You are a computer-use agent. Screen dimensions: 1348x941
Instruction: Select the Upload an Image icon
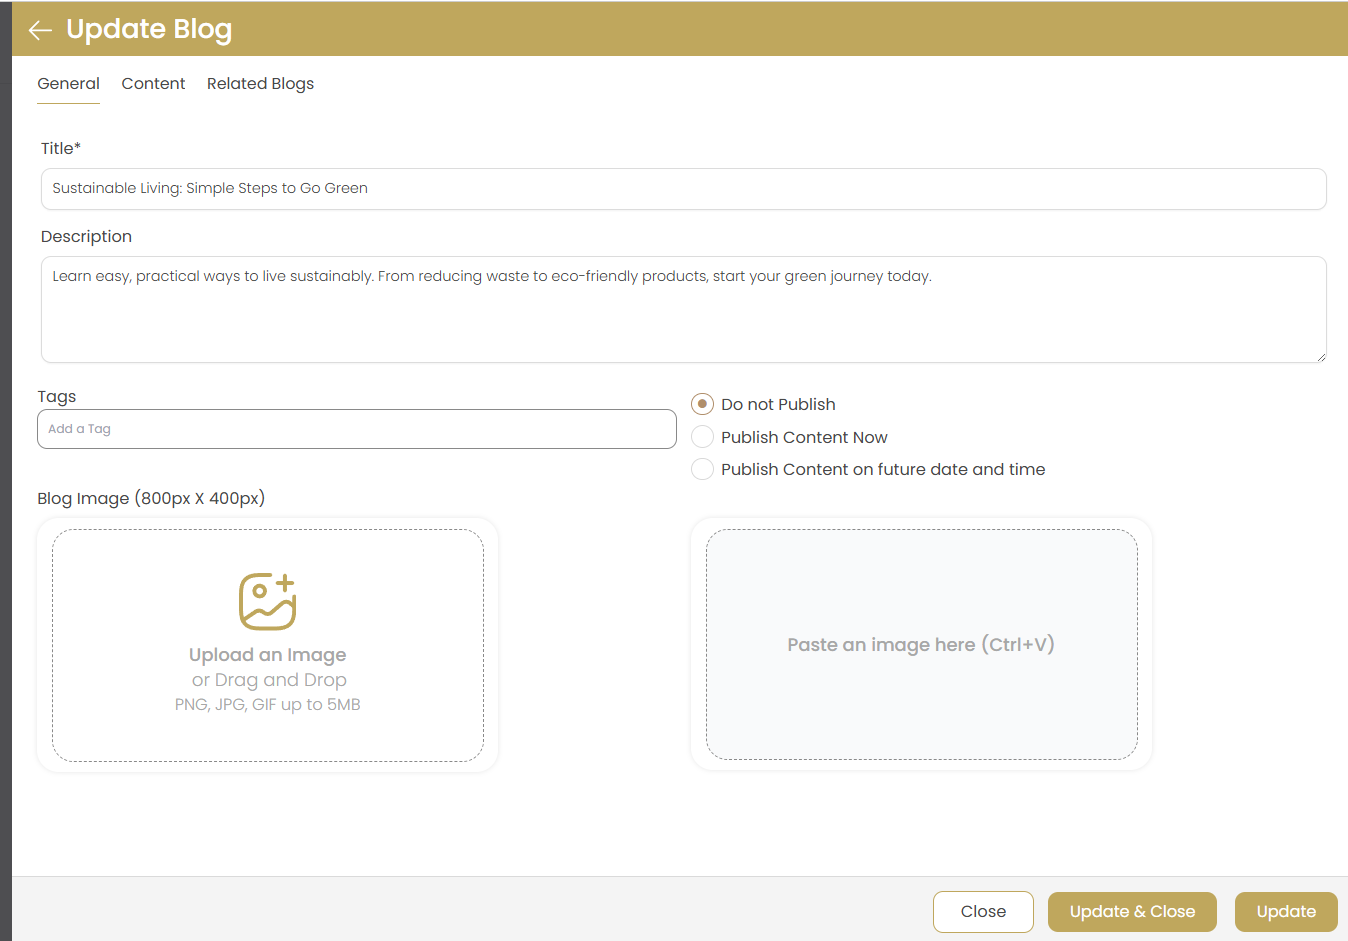(266, 599)
